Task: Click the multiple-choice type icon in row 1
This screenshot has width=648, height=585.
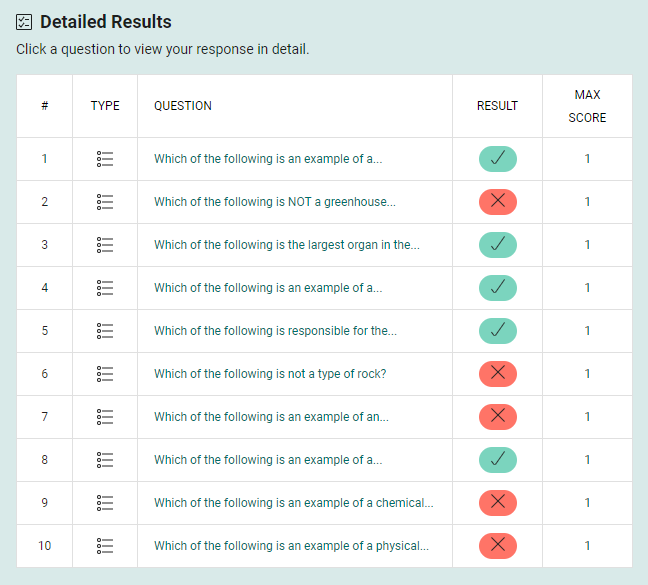Action: click(105, 159)
